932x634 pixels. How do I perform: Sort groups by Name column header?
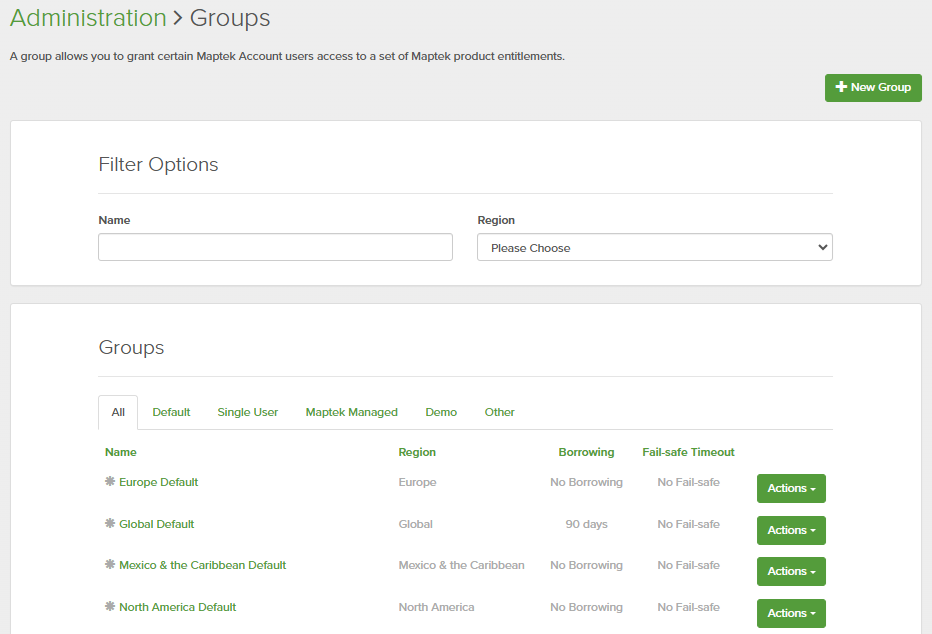(x=121, y=452)
